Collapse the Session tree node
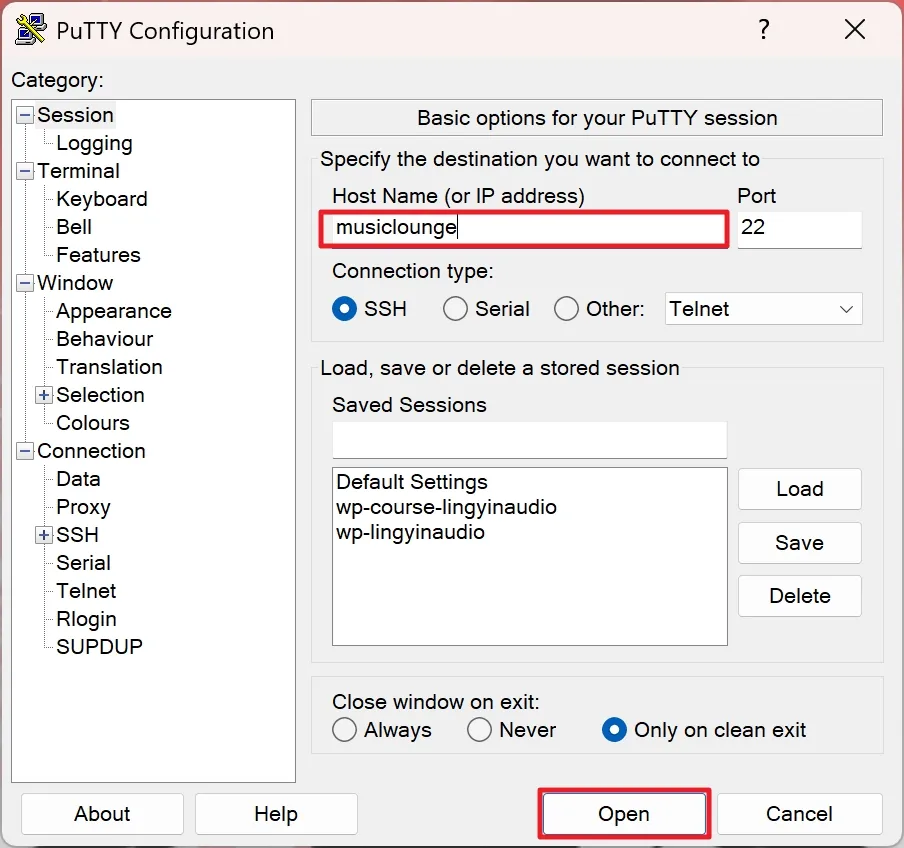904x848 pixels. pos(25,115)
